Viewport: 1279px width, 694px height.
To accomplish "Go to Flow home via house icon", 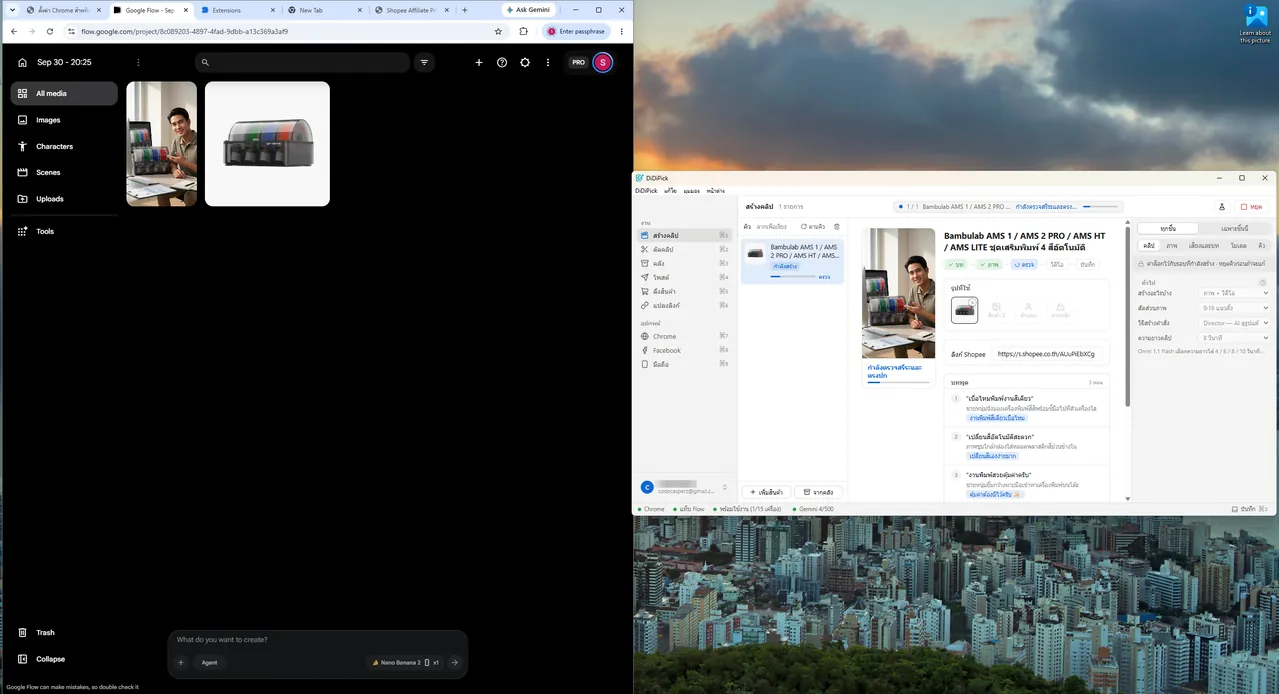I will (22, 62).
